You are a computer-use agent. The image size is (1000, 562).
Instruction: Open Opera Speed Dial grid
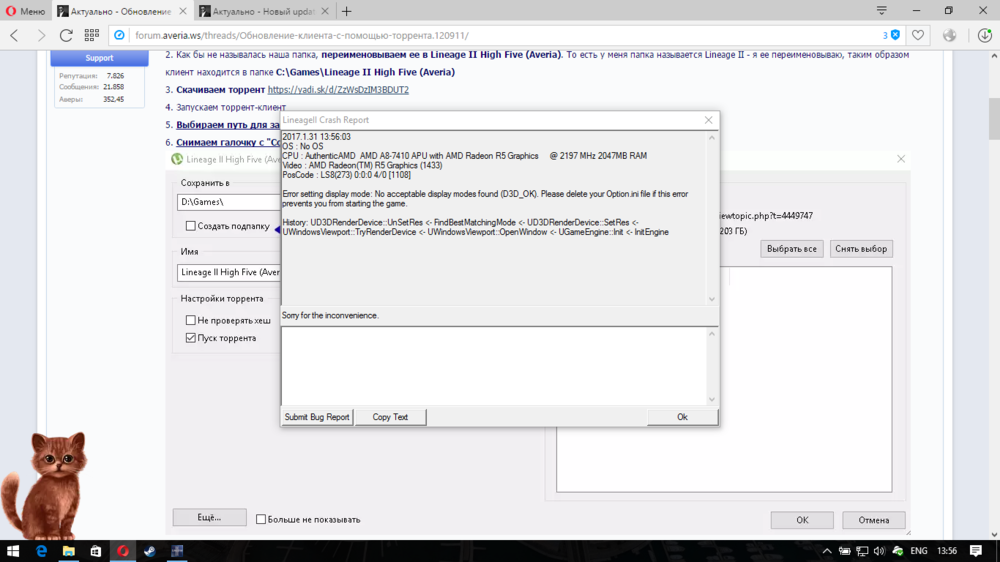[x=92, y=35]
